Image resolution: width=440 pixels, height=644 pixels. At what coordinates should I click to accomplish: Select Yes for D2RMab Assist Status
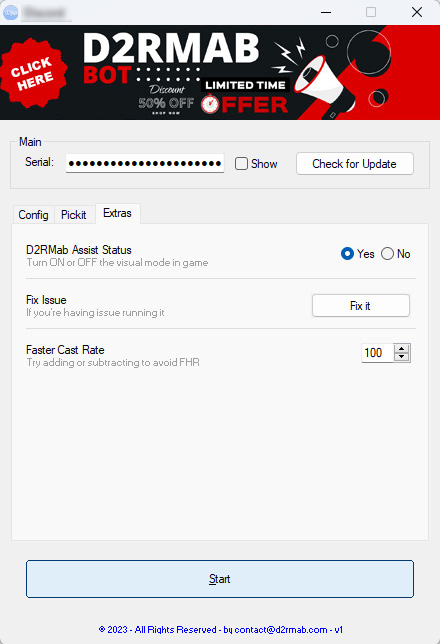click(x=347, y=254)
